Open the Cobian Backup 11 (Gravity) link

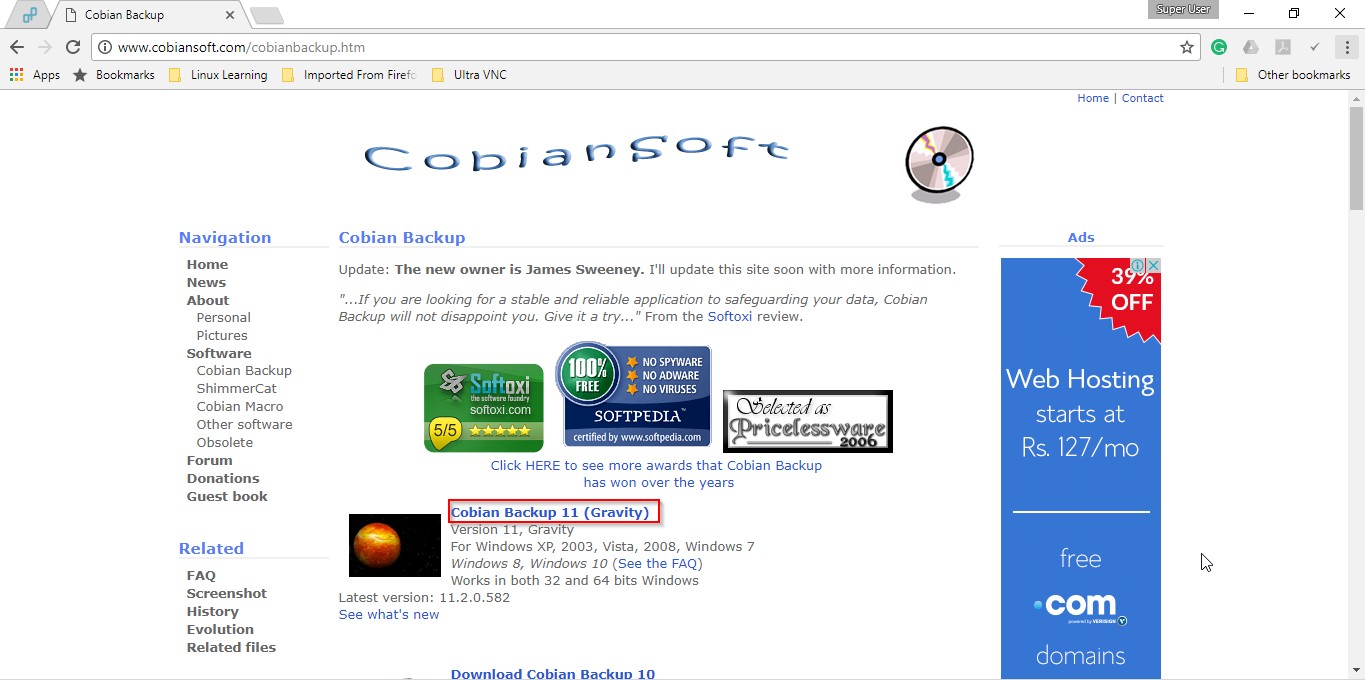(550, 513)
